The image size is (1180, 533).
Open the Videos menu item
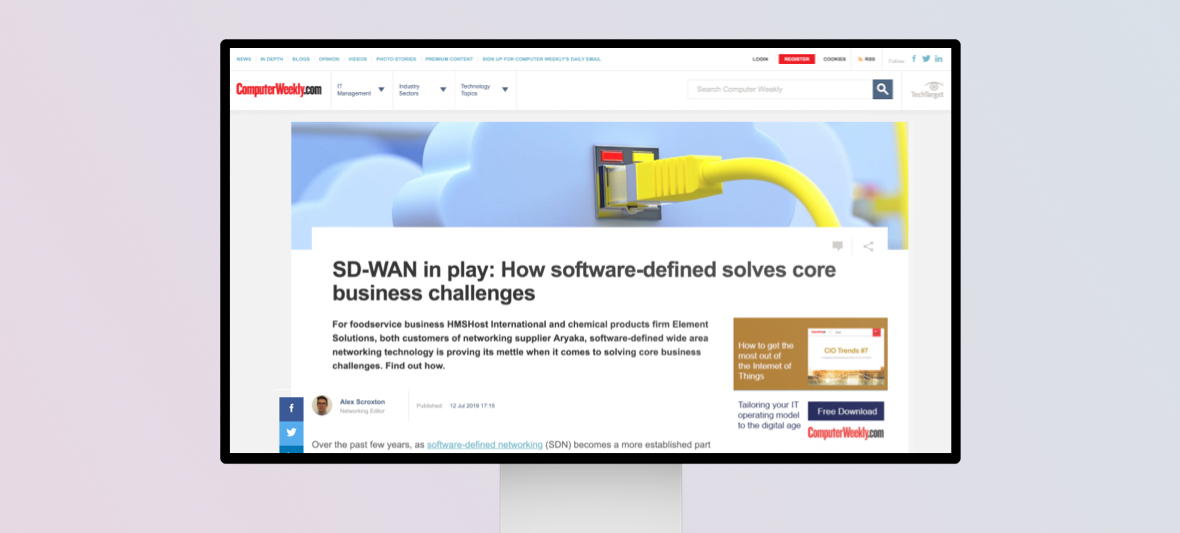pos(357,59)
